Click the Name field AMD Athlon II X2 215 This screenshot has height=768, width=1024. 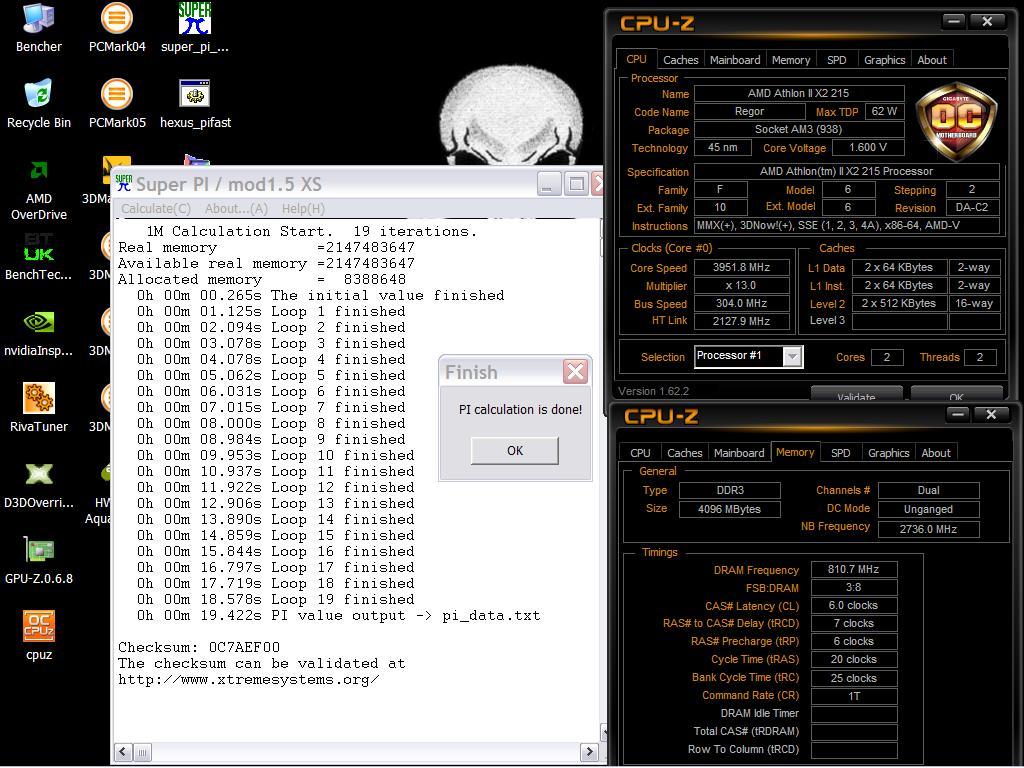pos(799,93)
